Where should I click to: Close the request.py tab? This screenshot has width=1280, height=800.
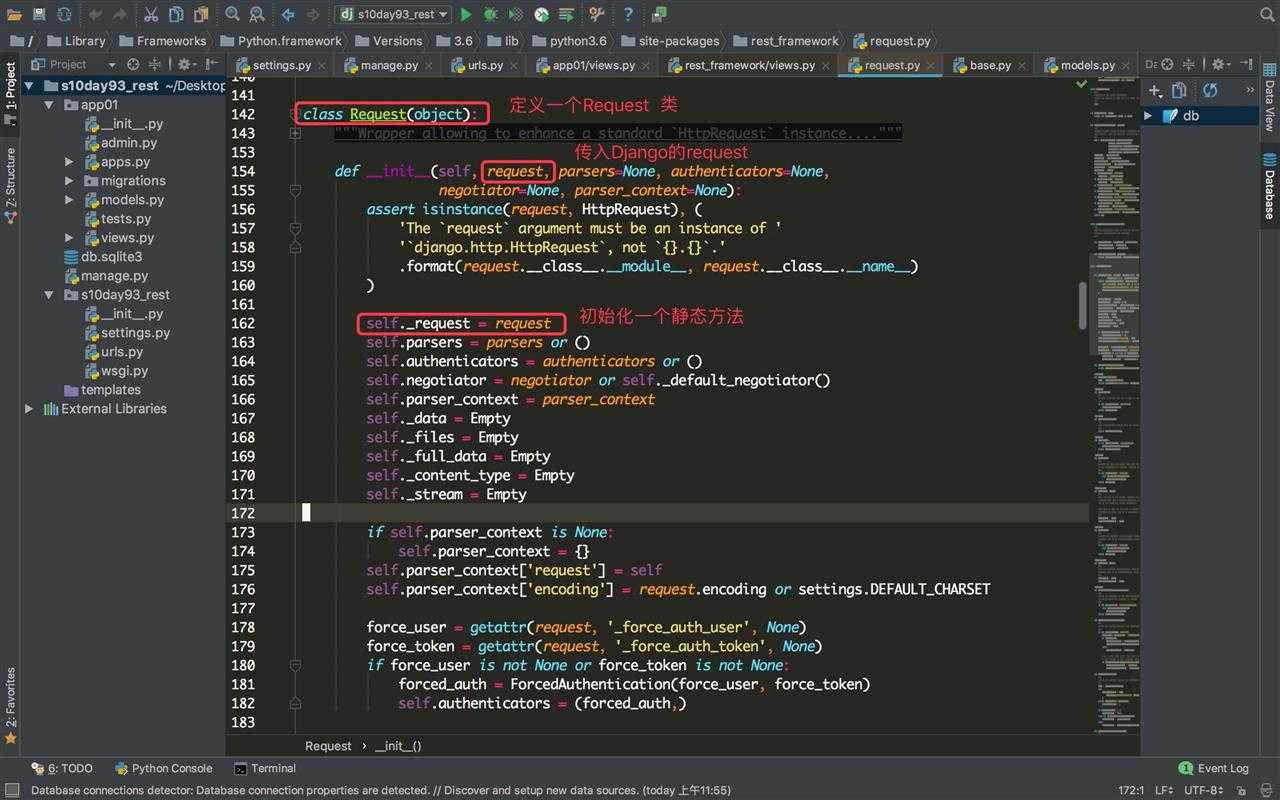[x=931, y=65]
